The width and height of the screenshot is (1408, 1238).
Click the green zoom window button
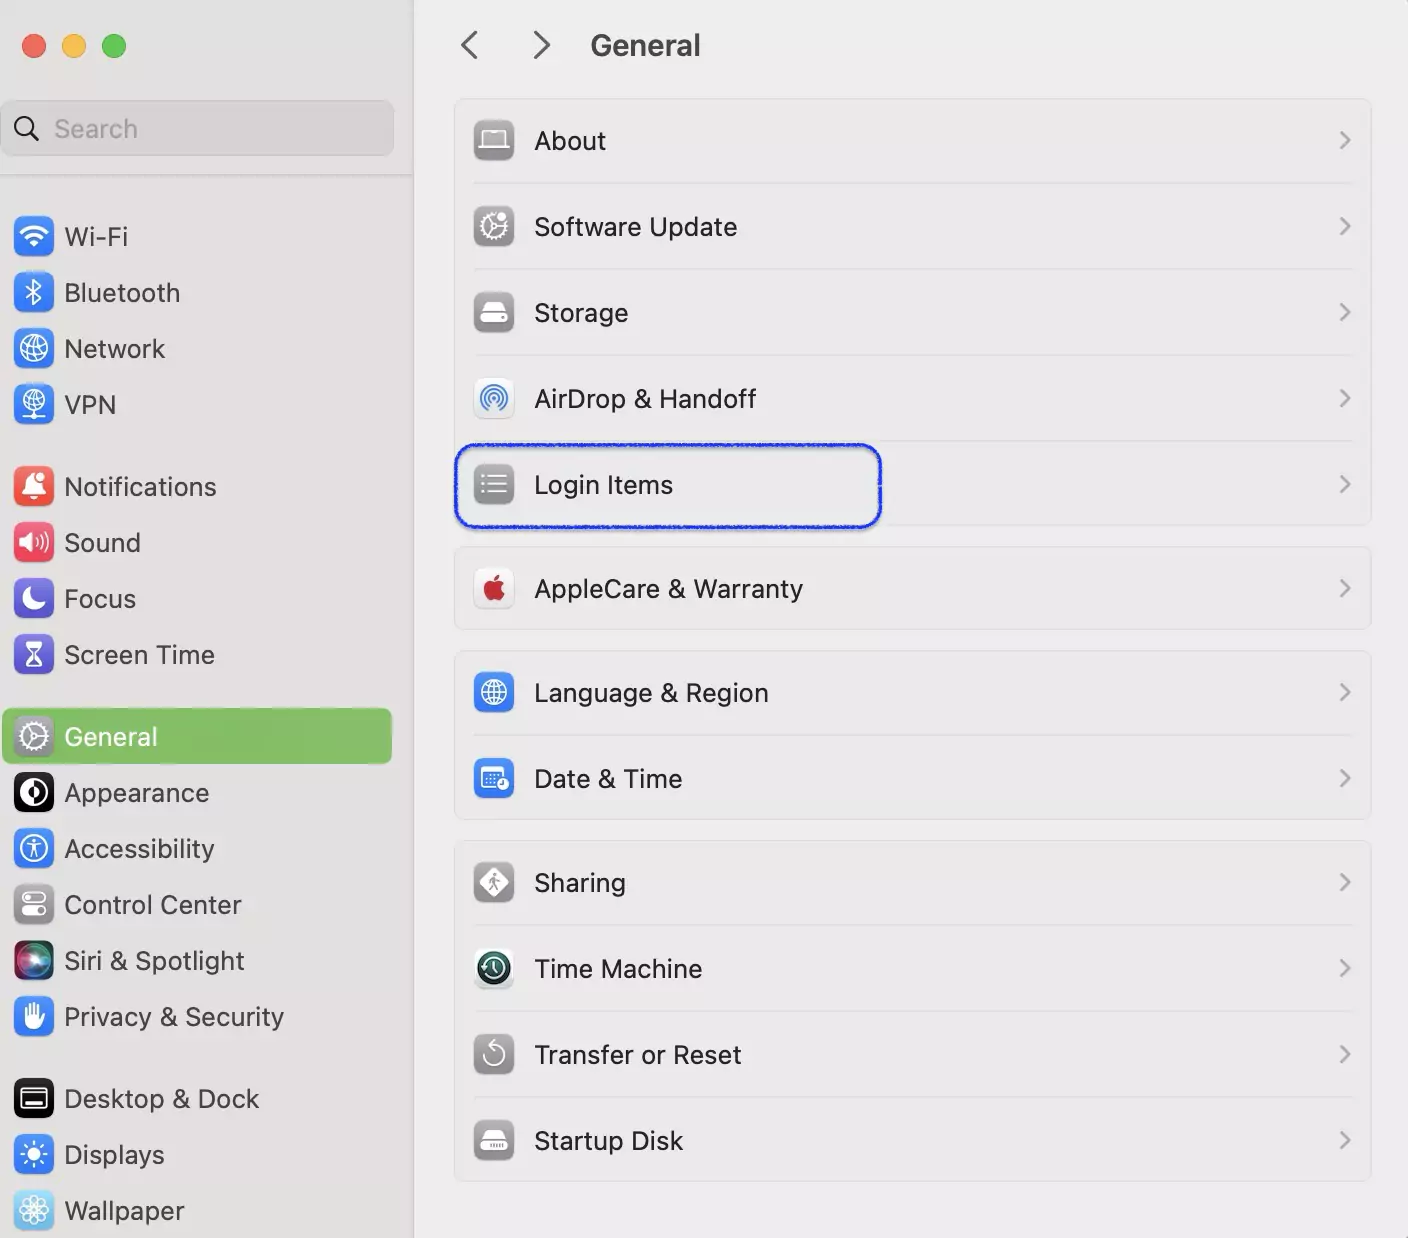coord(114,46)
